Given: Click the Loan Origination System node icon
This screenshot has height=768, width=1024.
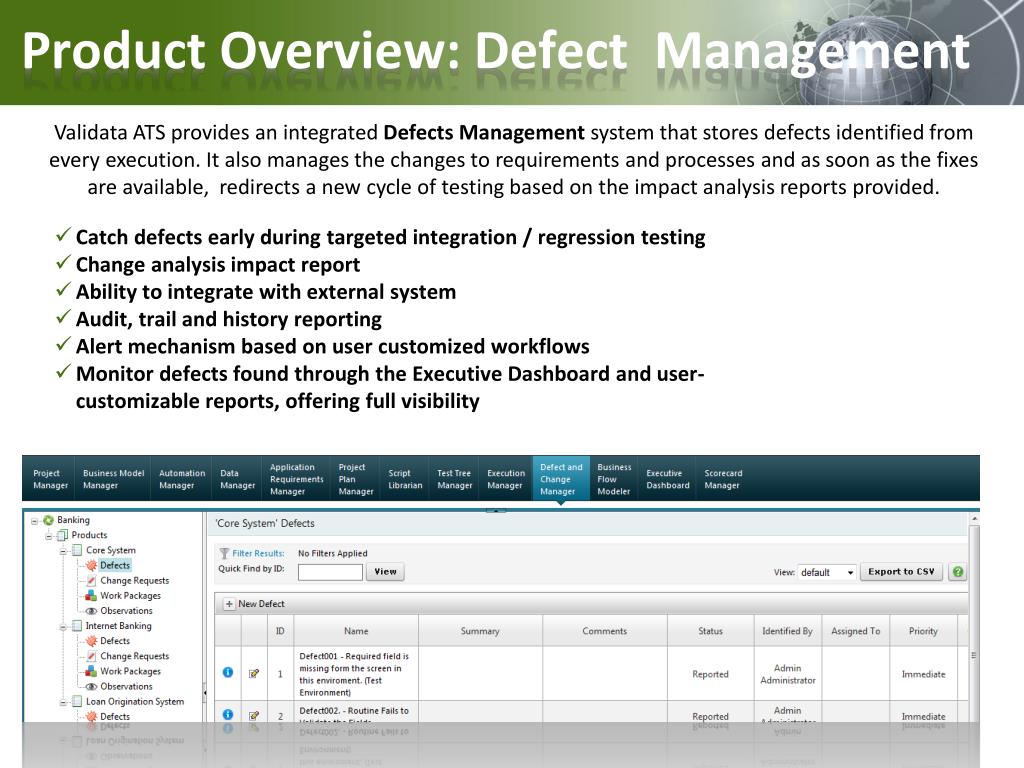Looking at the screenshot, I should 77,702.
